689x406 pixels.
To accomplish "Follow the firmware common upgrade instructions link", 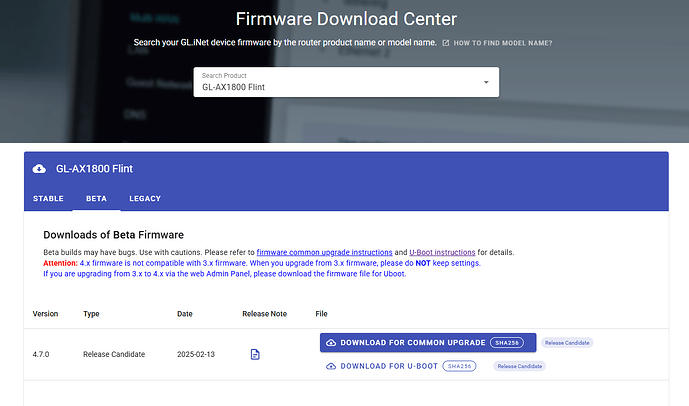I will pos(324,252).
